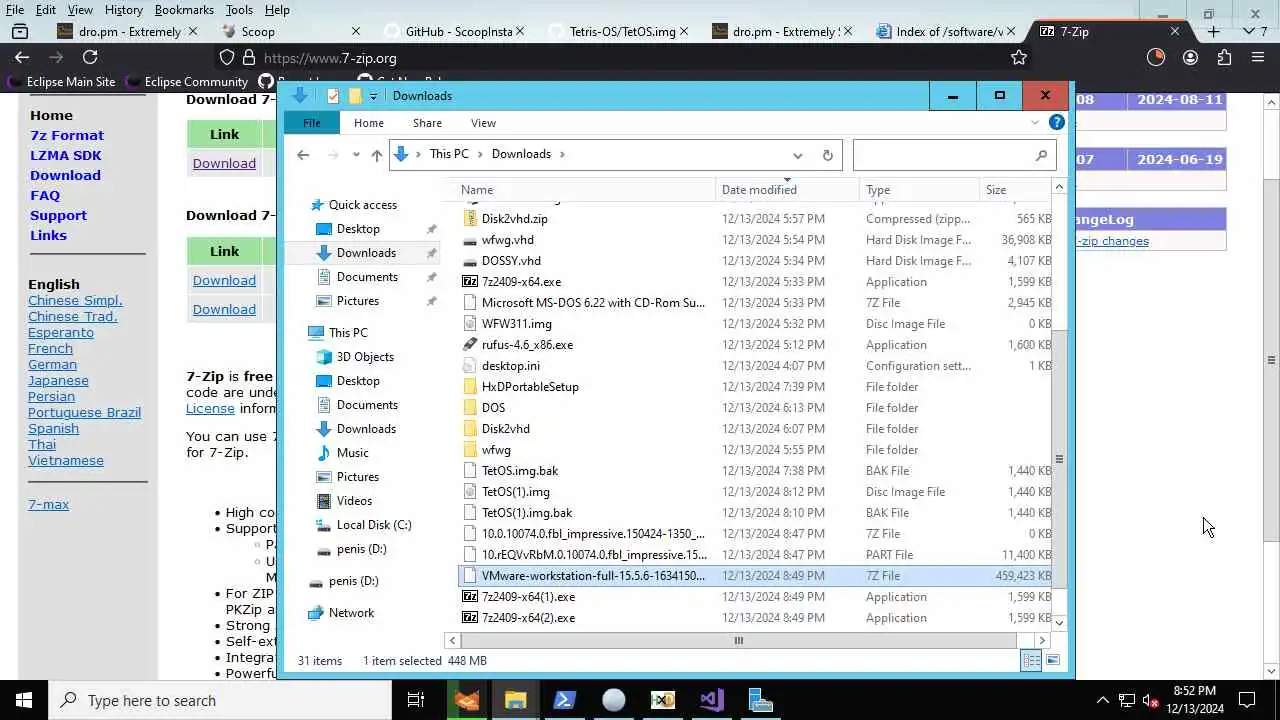Open FAQ link on 7-zip sidebar

[45, 195]
